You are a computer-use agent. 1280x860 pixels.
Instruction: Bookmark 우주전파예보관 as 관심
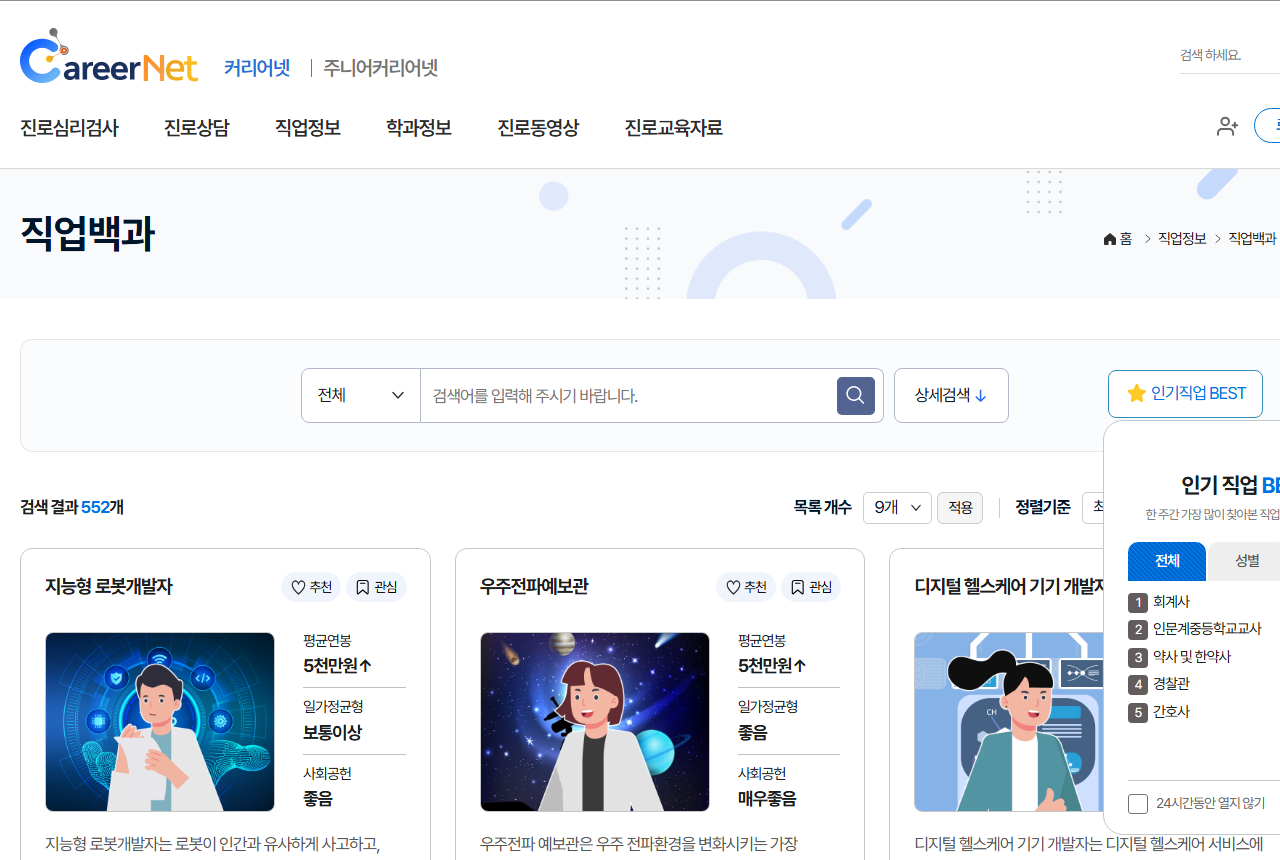(811, 587)
